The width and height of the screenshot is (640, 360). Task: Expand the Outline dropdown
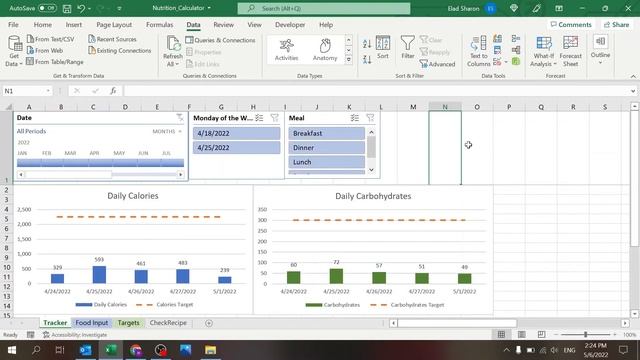coord(600,62)
